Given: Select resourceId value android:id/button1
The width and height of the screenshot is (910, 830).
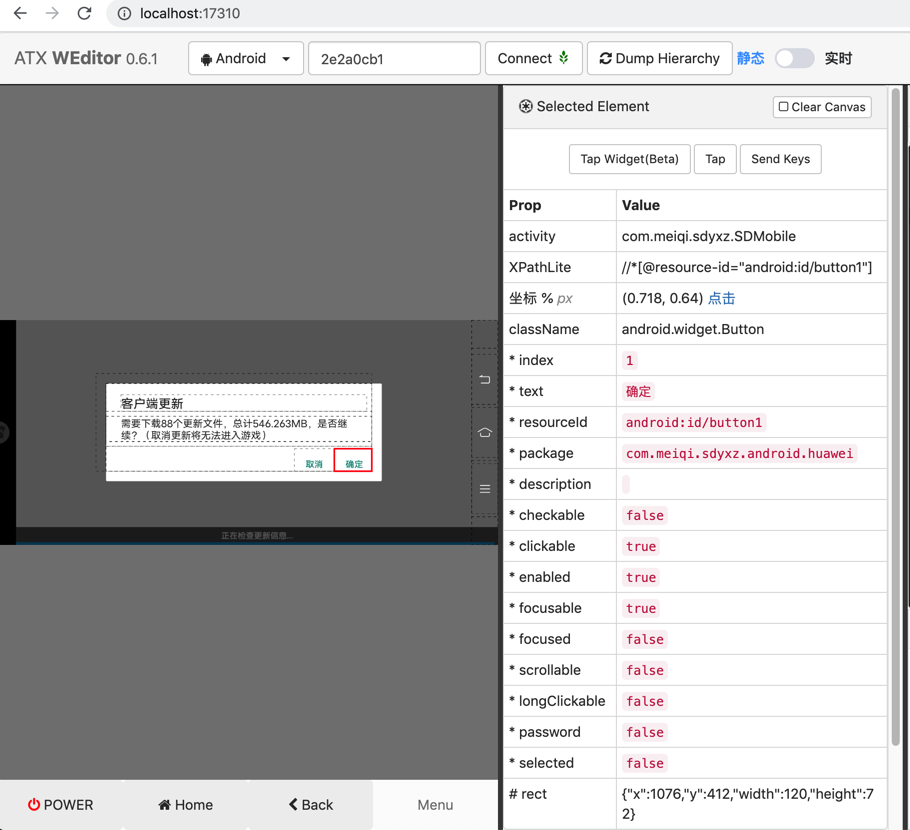Looking at the screenshot, I should (x=694, y=422).
